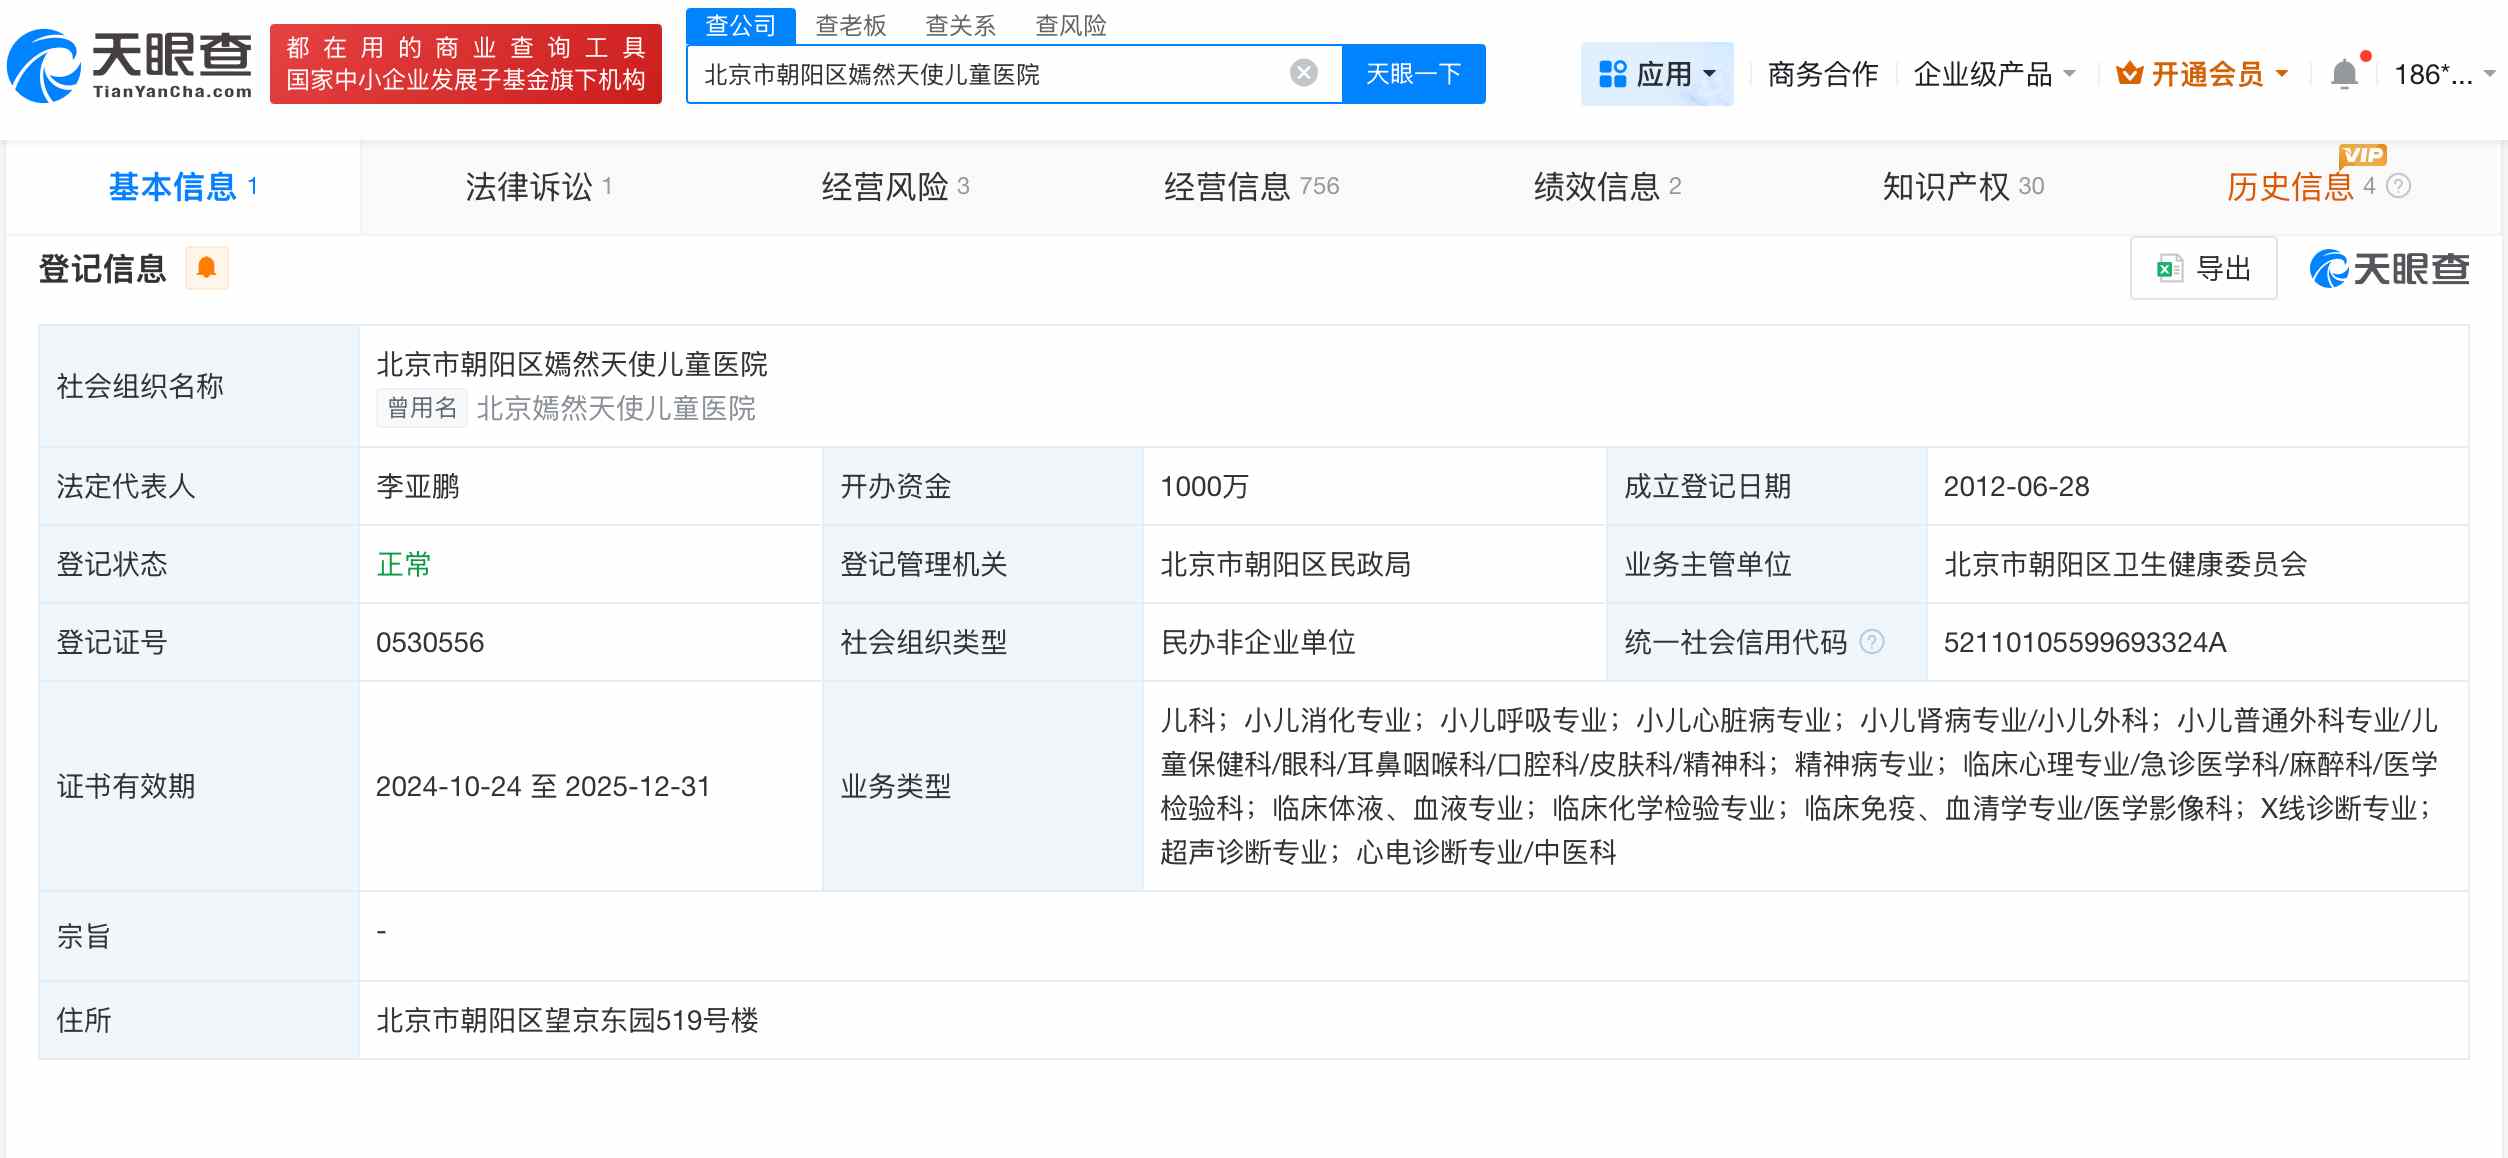Open the notification bell at top right
2508x1158 pixels.
(2342, 72)
